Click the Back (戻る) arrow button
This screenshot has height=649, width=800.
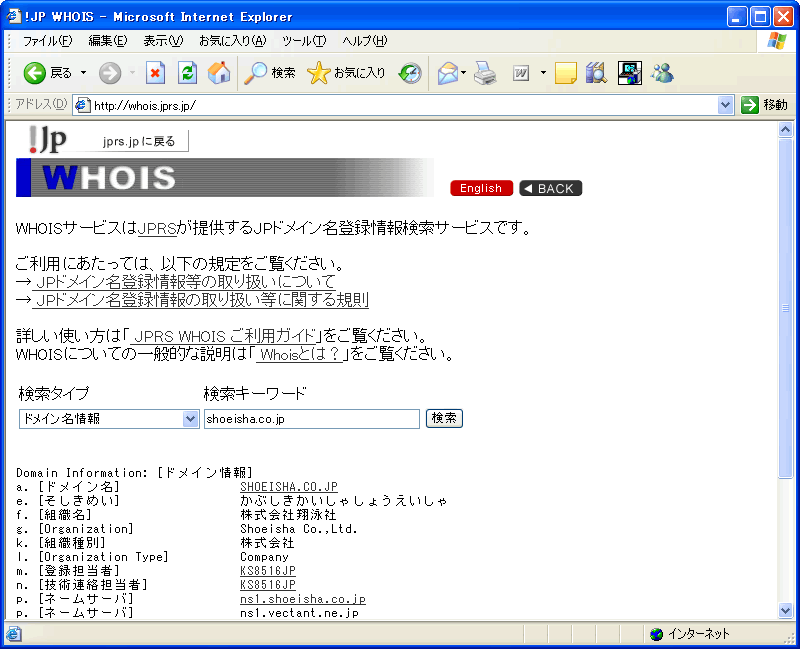tap(47, 73)
